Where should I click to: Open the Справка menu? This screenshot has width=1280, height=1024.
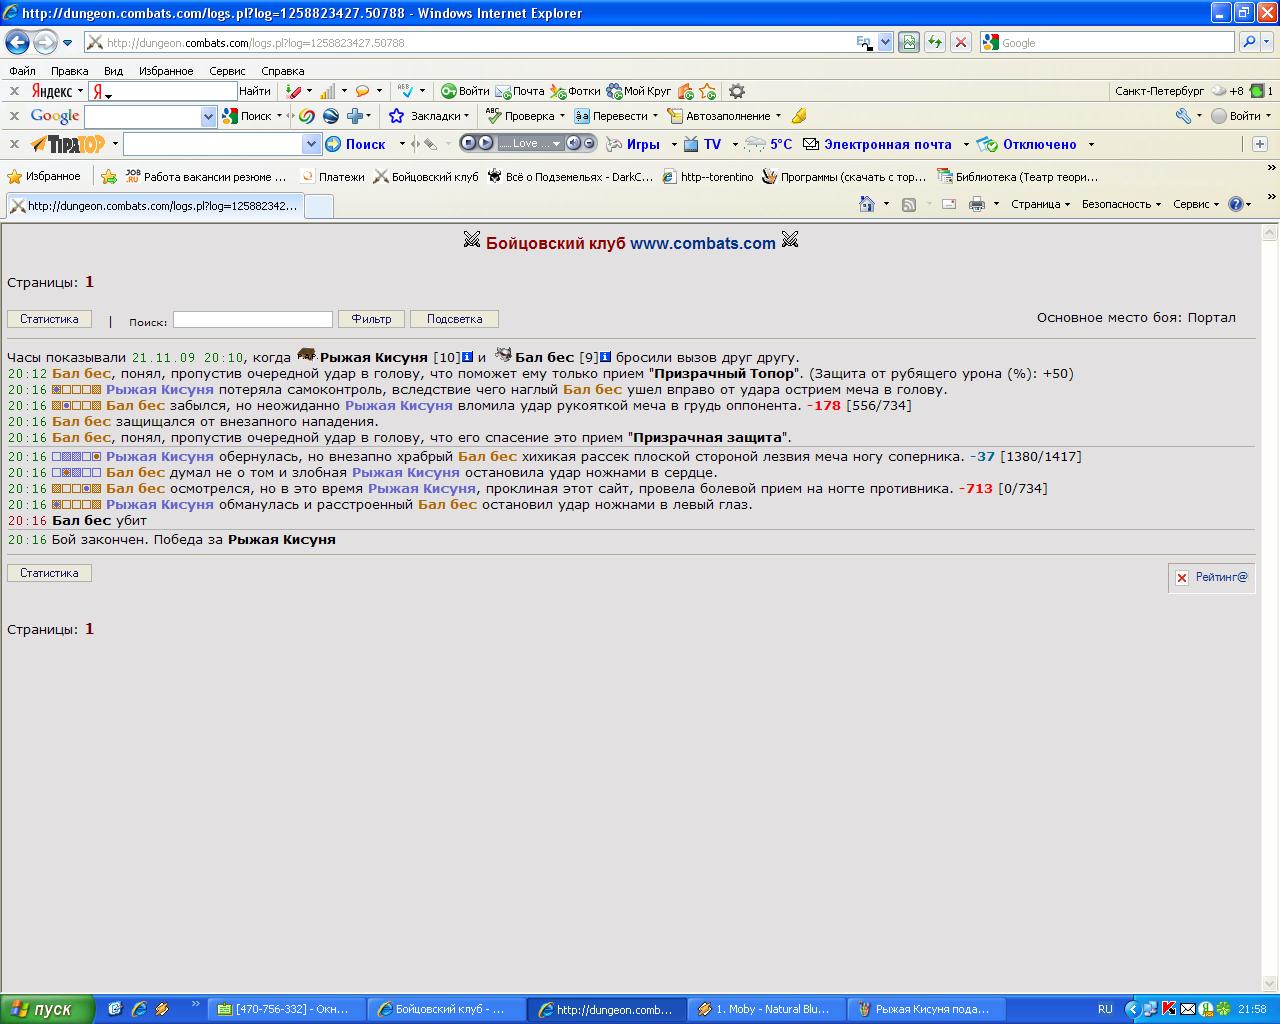[x=282, y=71]
